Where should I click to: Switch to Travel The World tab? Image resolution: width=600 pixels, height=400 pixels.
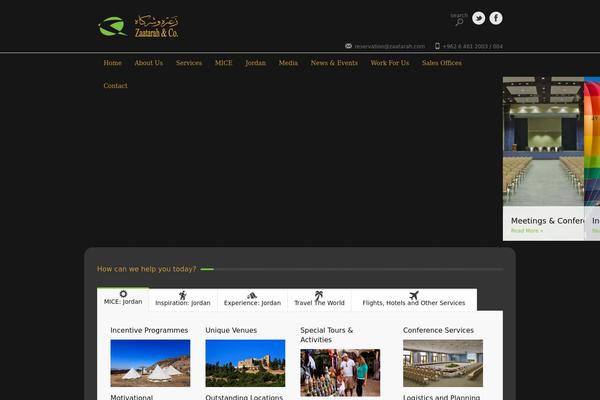click(x=319, y=300)
